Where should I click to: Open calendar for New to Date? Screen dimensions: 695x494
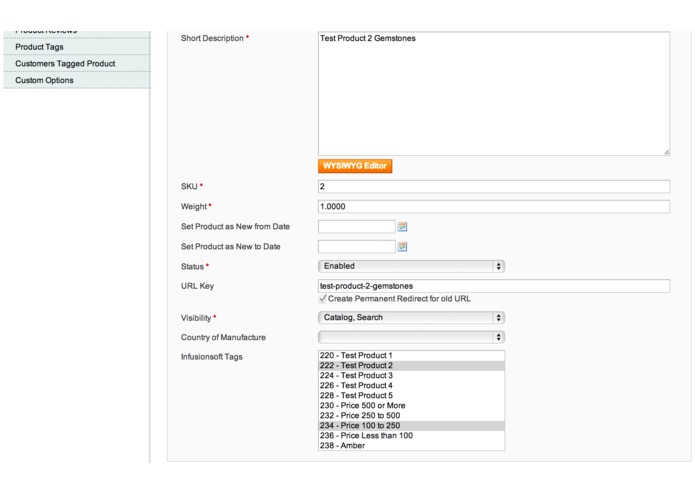point(402,246)
